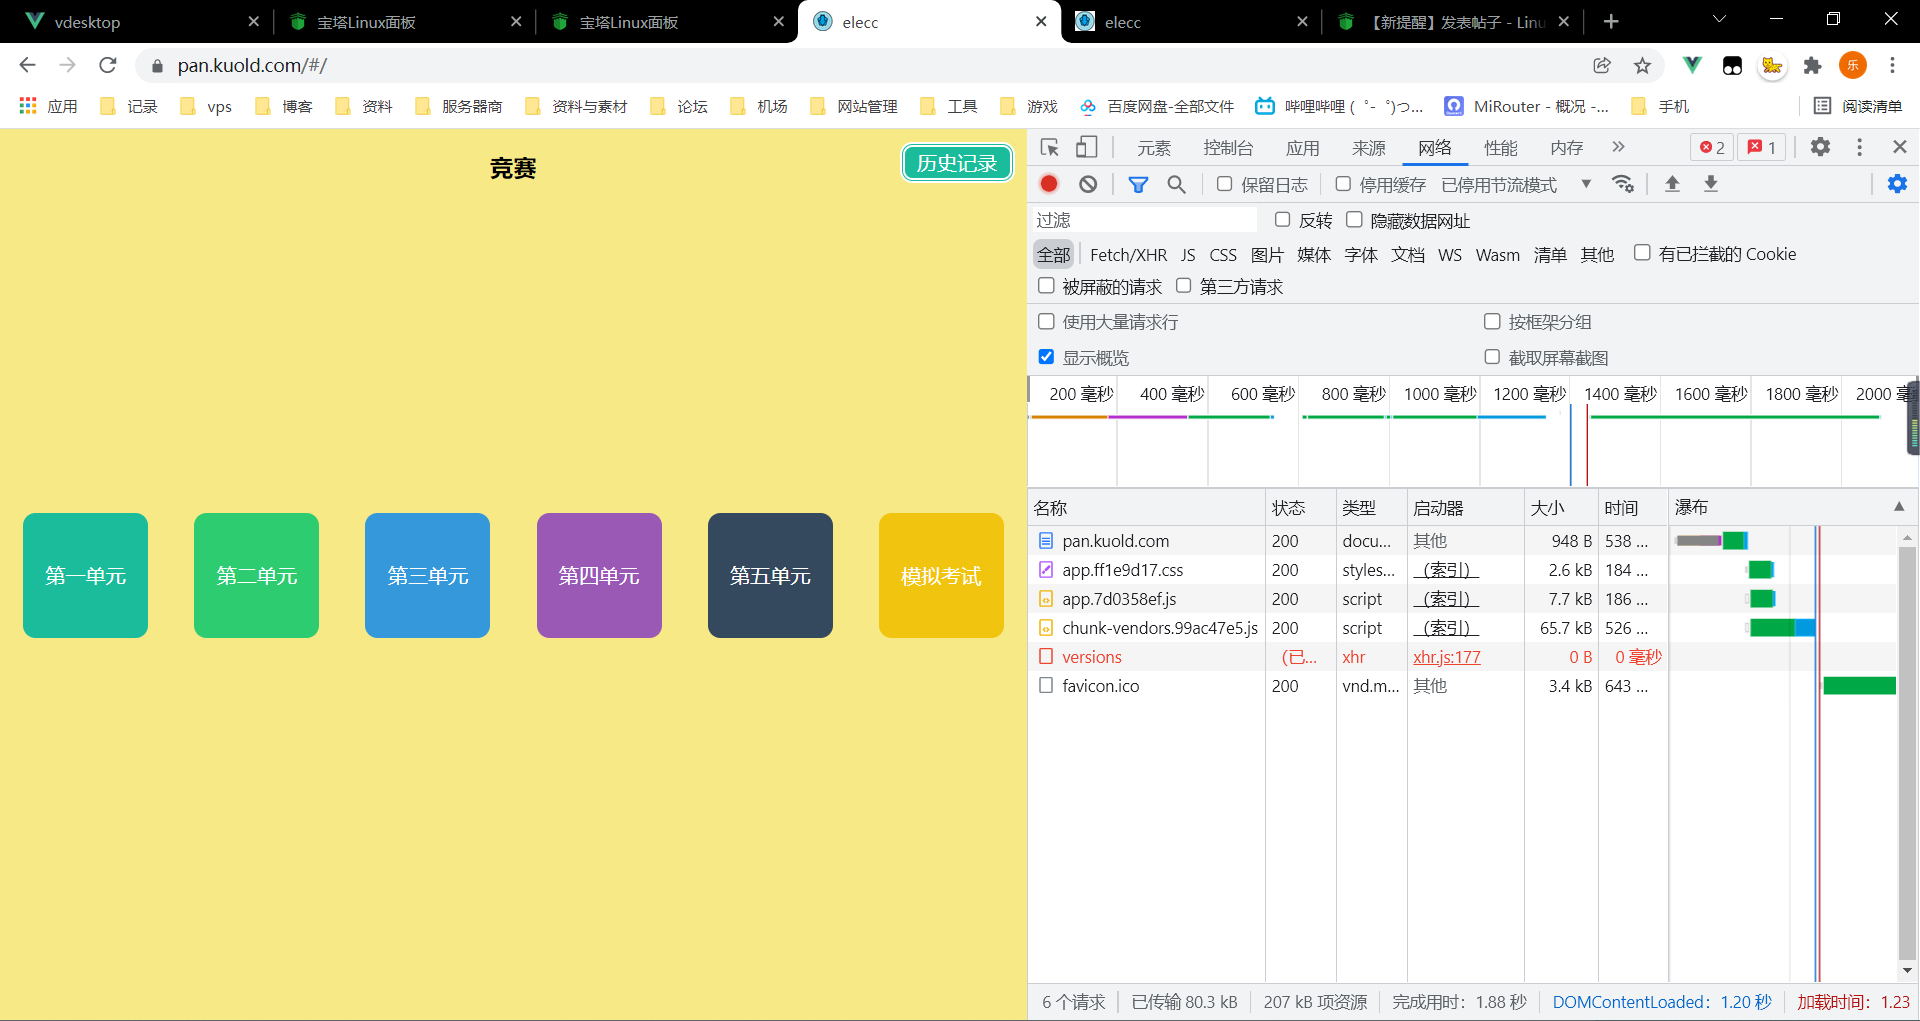Show the 1 issue counter badge
This screenshot has width=1920, height=1021.
pos(1762,148)
